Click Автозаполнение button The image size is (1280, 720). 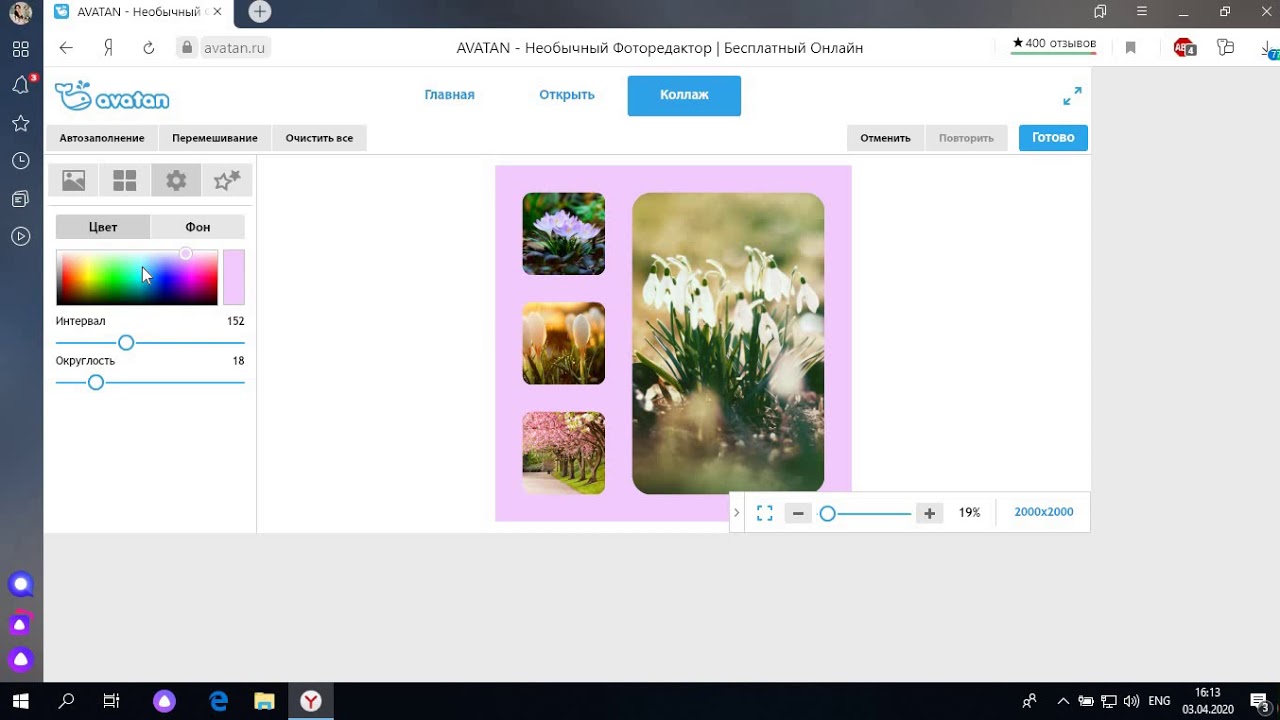pos(102,138)
